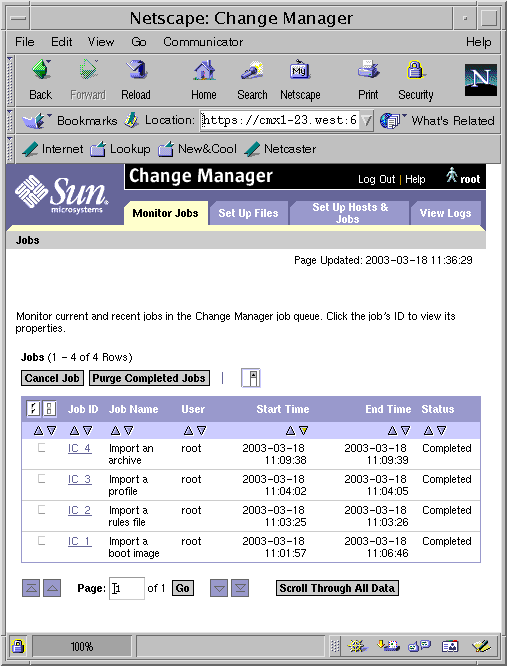
Task: Click the Log Out link
Action: [x=376, y=179]
